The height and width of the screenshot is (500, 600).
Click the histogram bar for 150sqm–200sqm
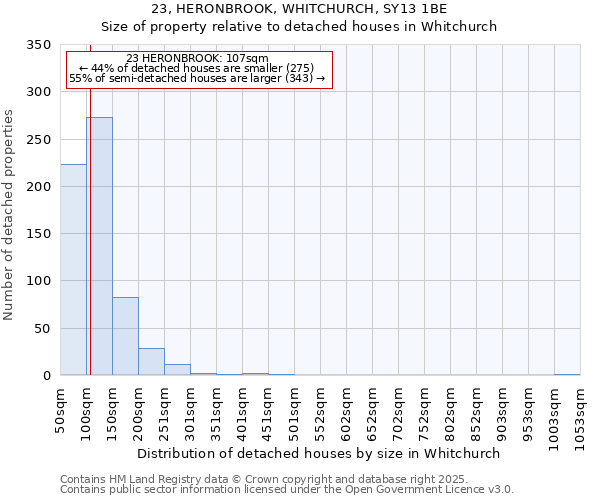[x=126, y=336]
